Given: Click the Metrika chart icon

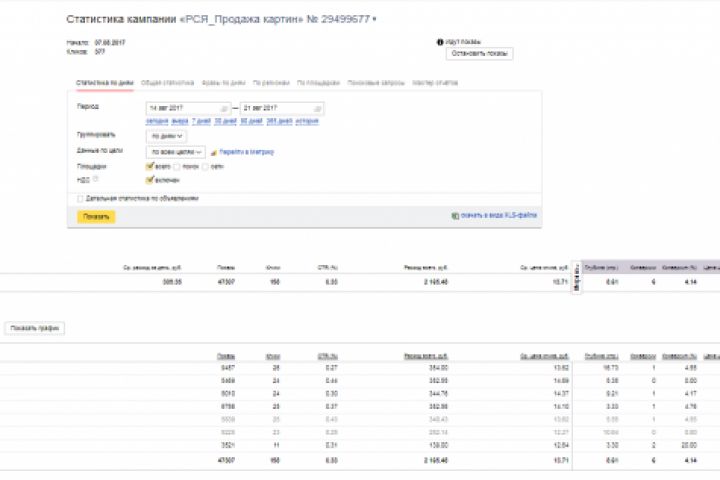Looking at the screenshot, I should 213,152.
